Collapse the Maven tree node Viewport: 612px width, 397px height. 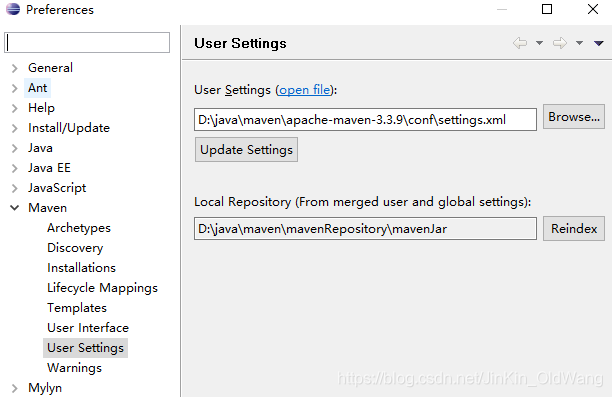click(14, 208)
